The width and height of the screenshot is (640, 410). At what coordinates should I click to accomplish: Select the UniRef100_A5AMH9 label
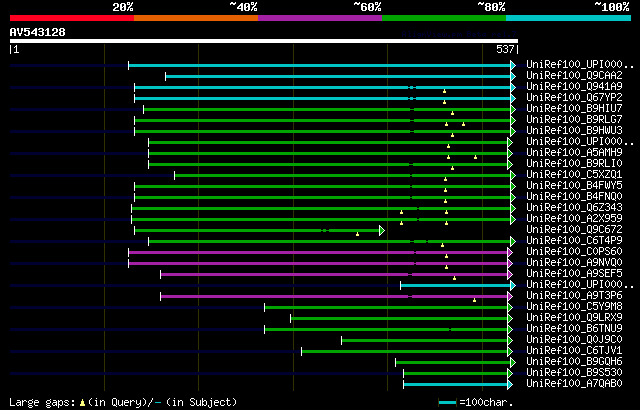pyautogui.click(x=574, y=153)
